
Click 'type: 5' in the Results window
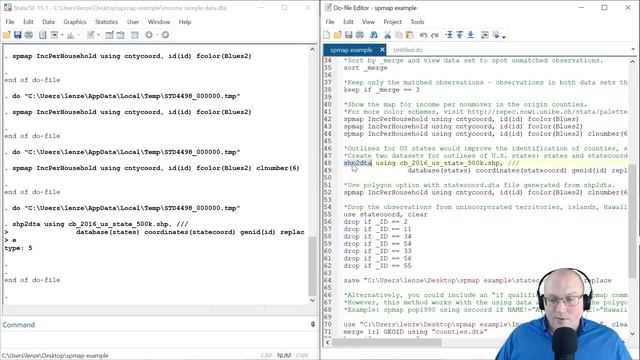[x=18, y=248]
